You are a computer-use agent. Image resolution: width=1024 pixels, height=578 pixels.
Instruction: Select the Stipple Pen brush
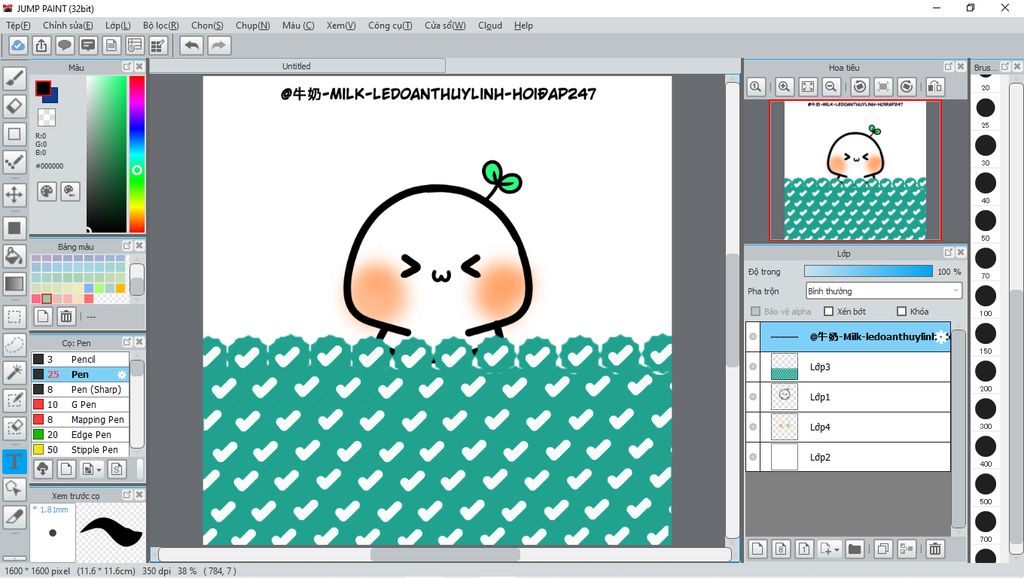pos(80,449)
